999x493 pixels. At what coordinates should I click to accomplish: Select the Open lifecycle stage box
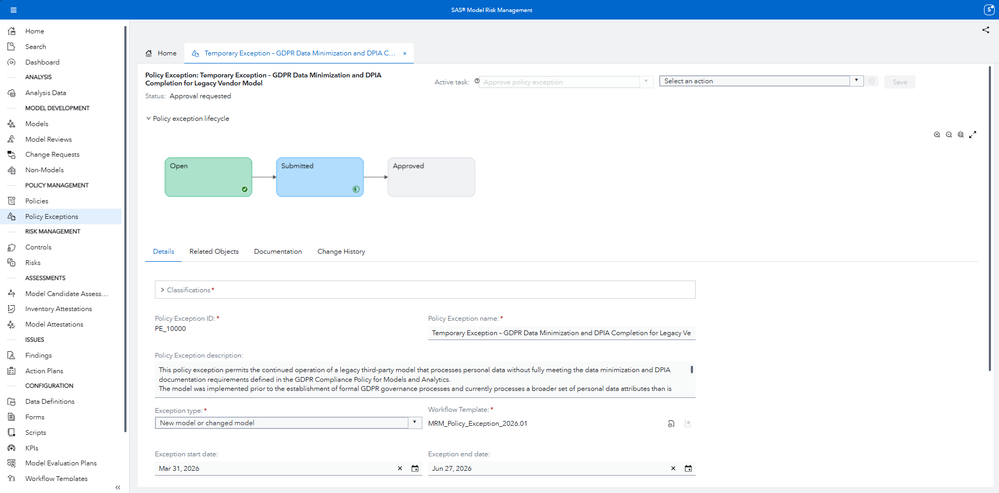[208, 177]
